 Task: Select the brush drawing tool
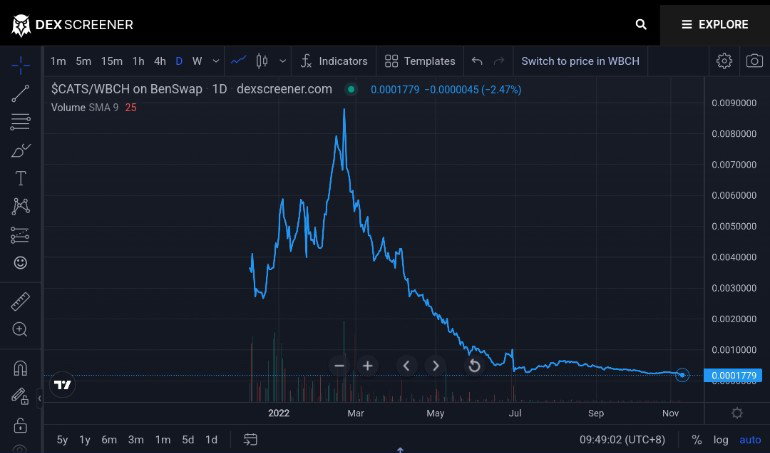tap(20, 150)
